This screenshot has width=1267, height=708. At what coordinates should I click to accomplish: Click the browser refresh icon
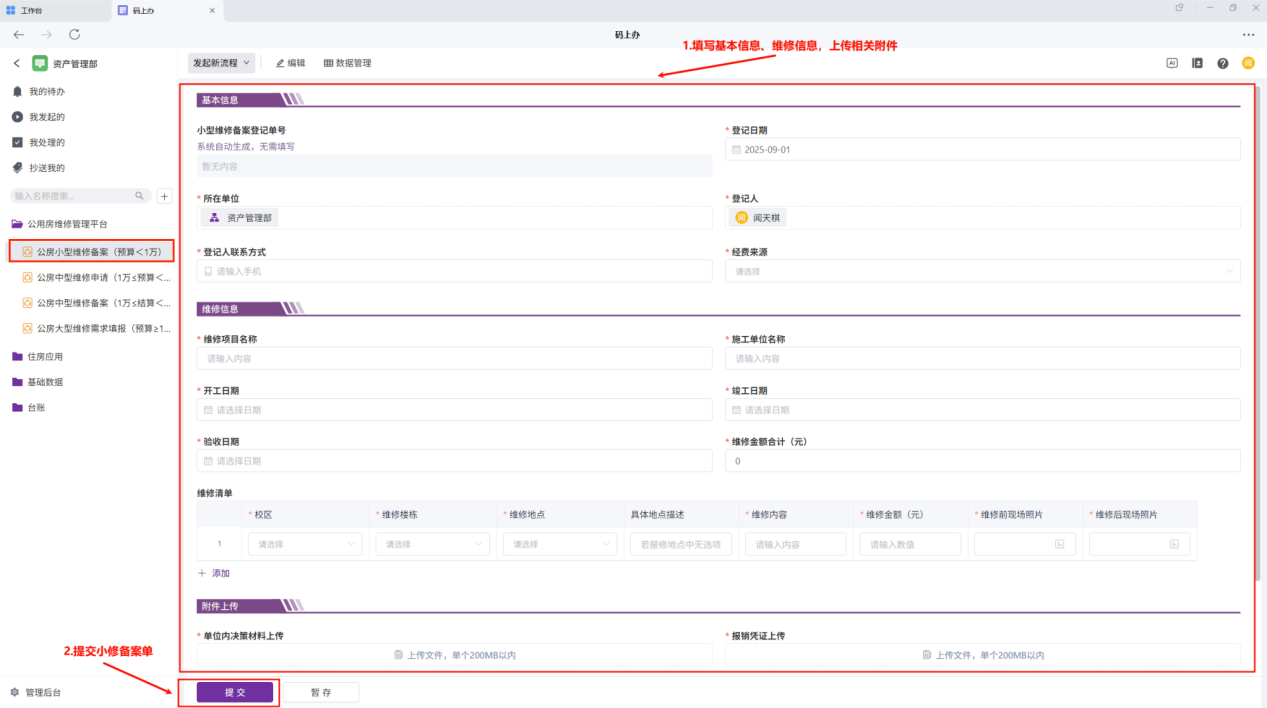tap(75, 35)
